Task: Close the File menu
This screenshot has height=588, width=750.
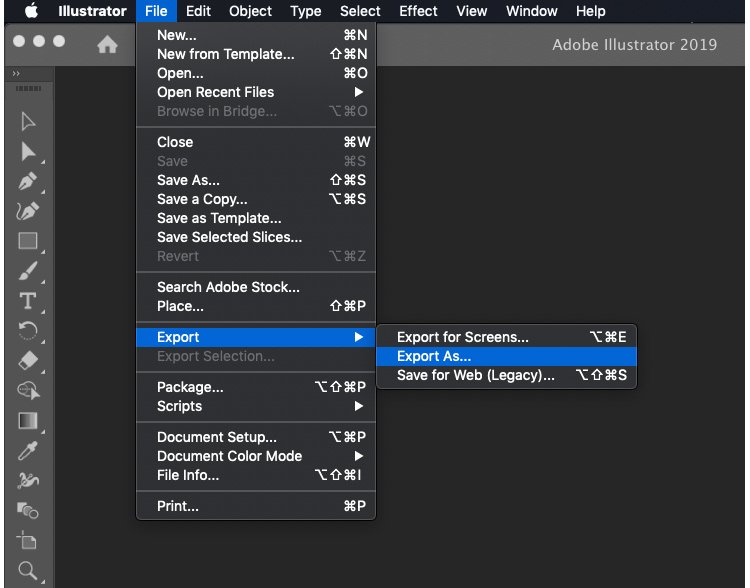Action: coord(156,11)
